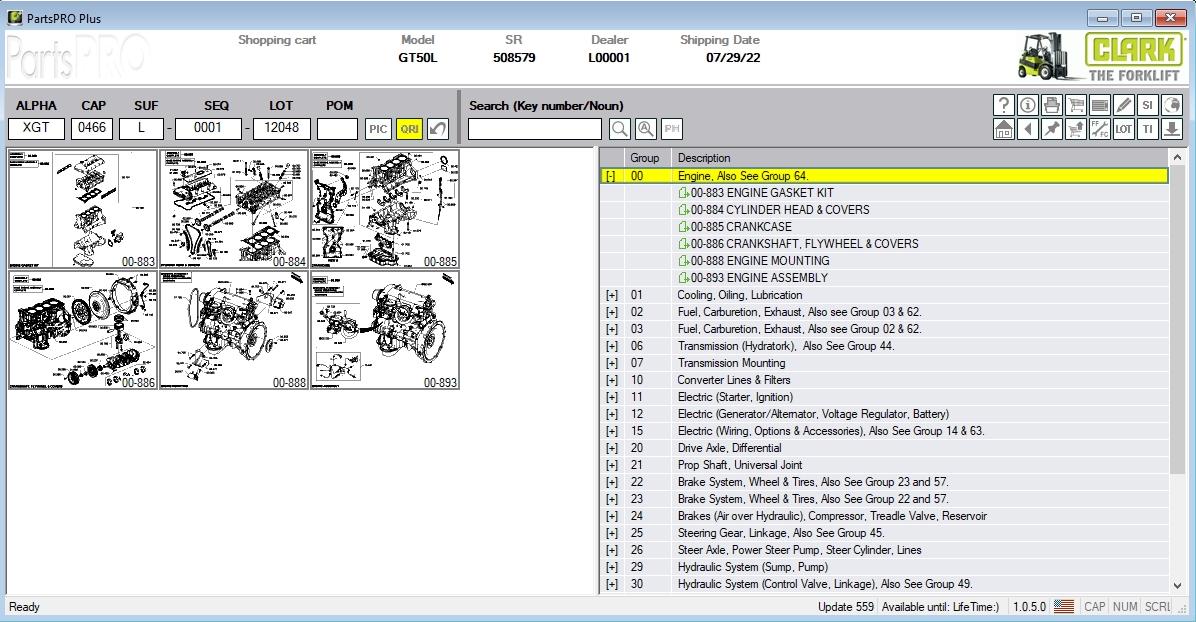Click the pencil edit icon
Image resolution: width=1196 pixels, height=622 pixels.
tap(1124, 105)
